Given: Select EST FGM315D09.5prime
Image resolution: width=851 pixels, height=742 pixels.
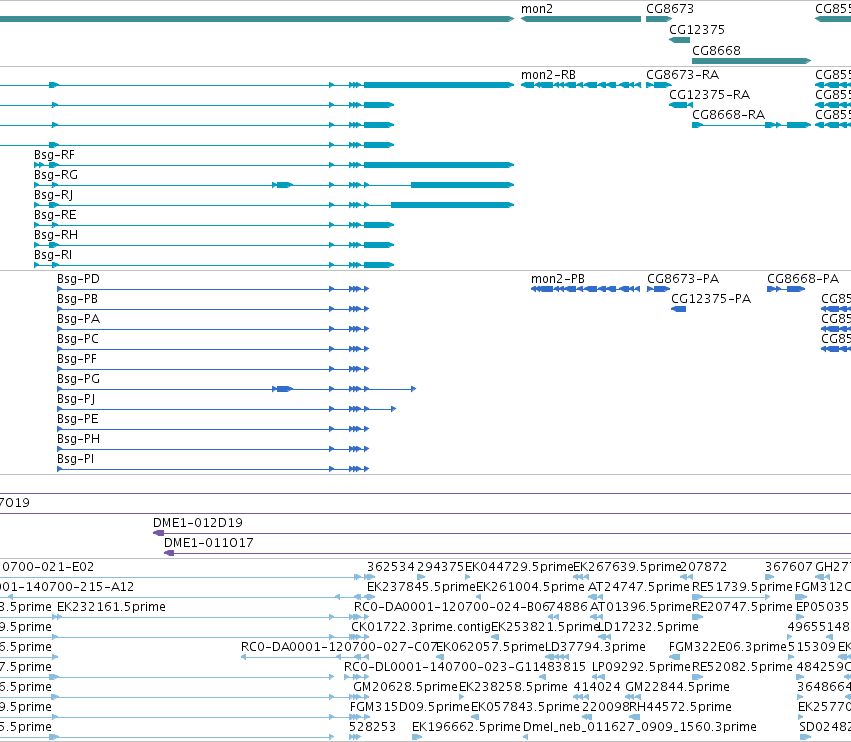Looking at the screenshot, I should point(409,707).
